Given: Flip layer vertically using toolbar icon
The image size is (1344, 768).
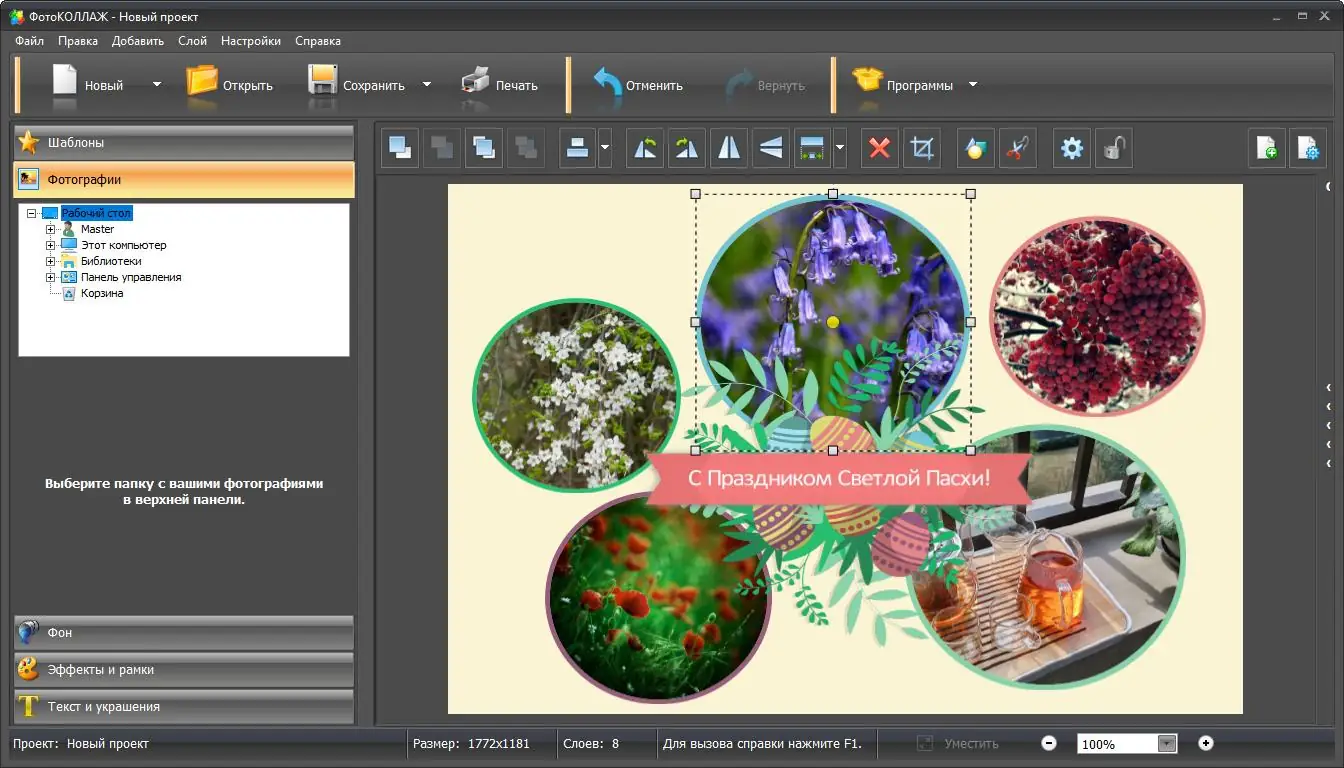Looking at the screenshot, I should 770,149.
